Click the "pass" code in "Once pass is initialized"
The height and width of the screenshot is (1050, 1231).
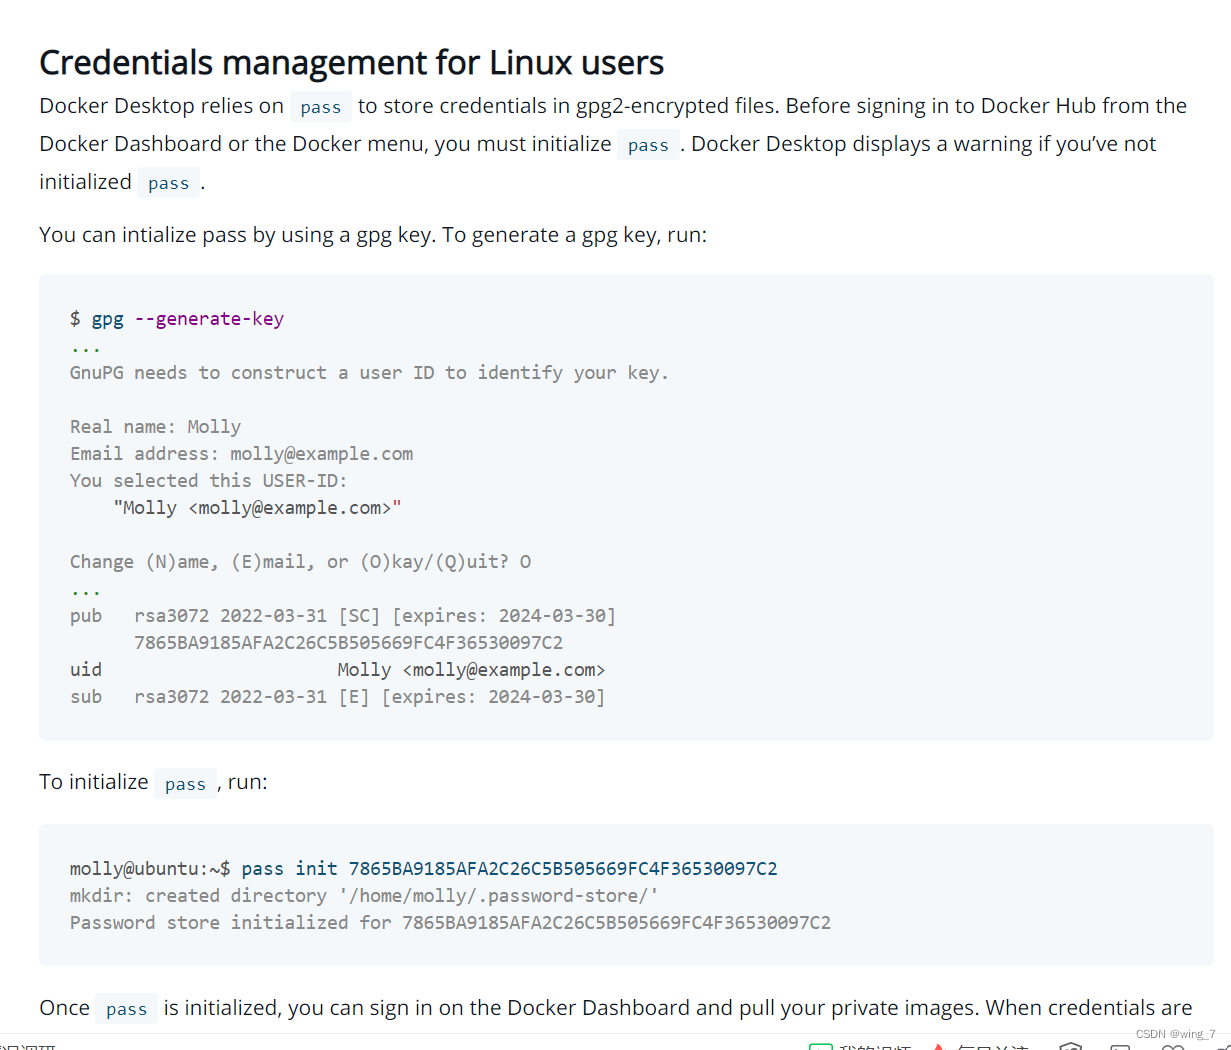tap(126, 1009)
